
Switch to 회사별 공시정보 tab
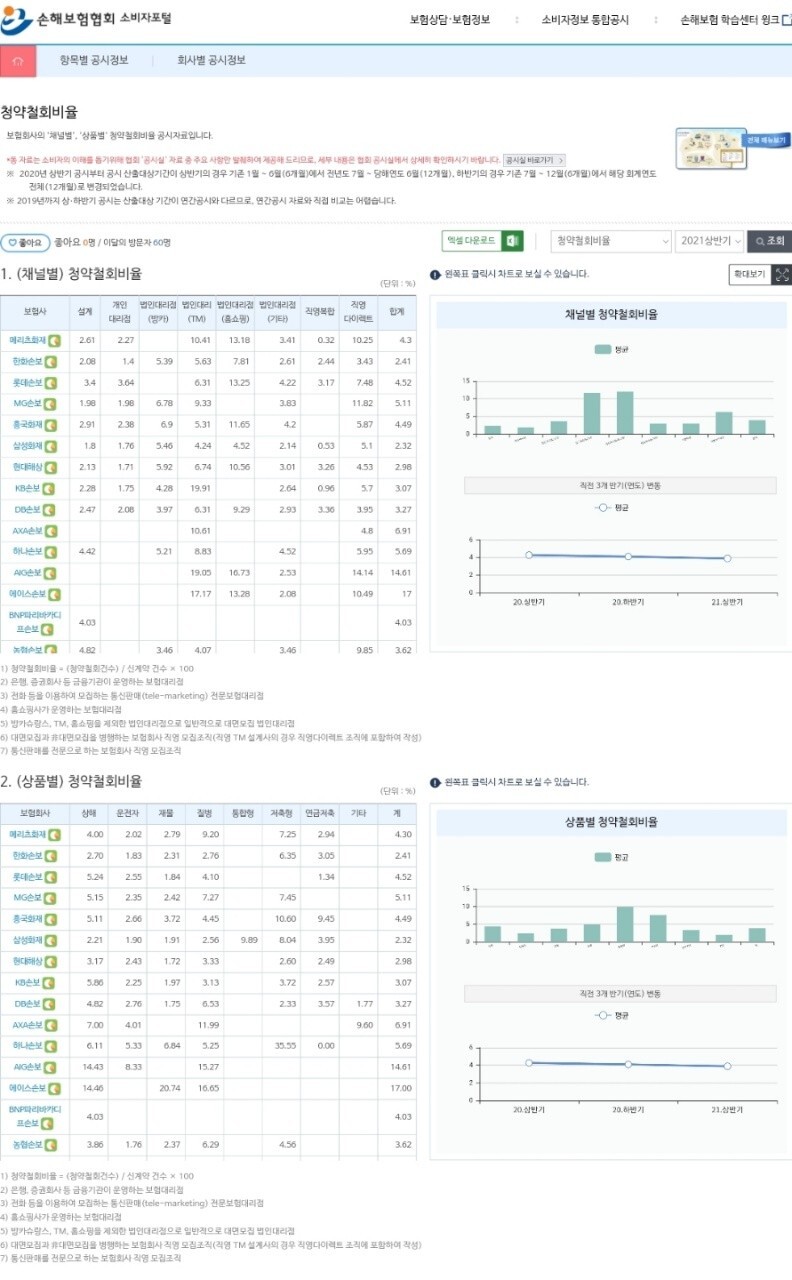pos(211,60)
